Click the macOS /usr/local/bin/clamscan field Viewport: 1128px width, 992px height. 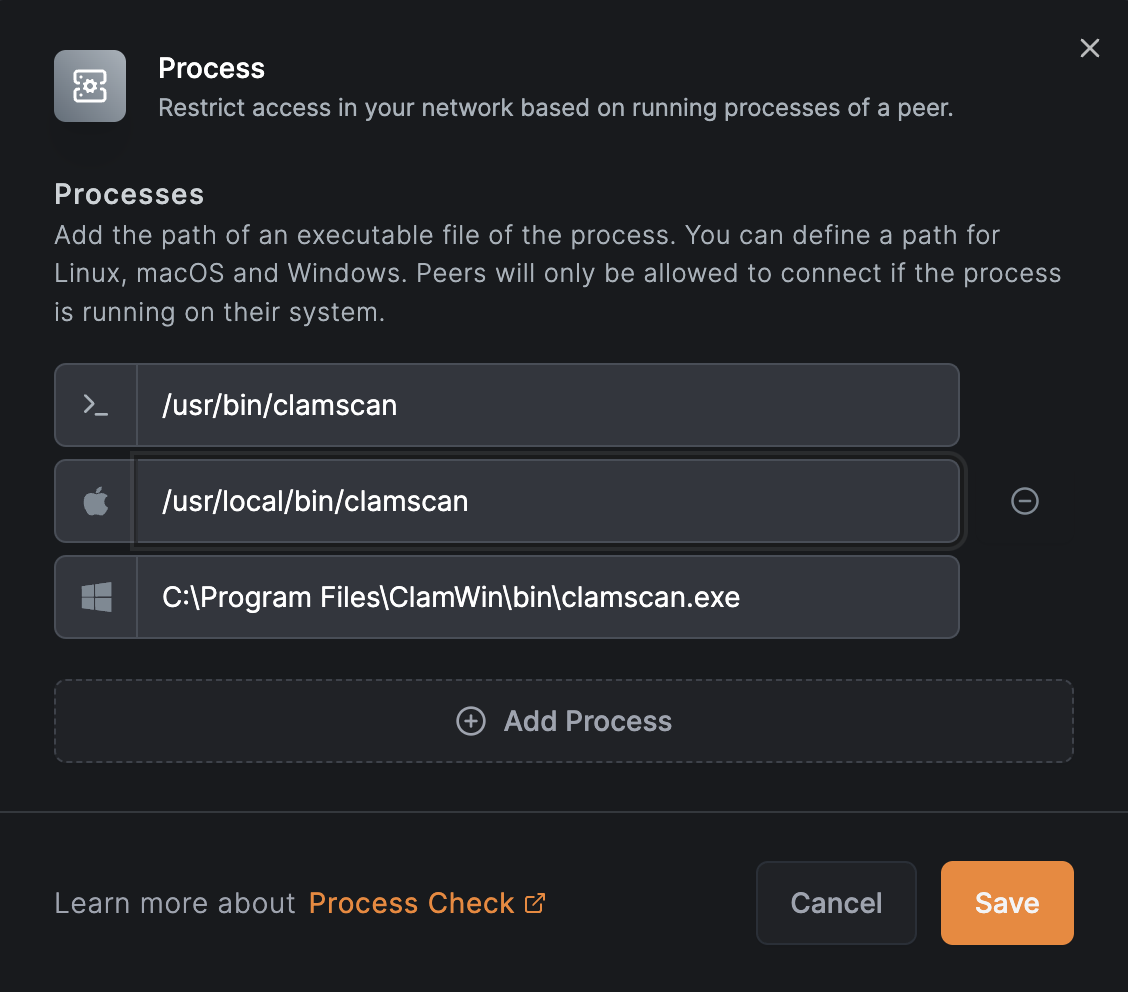550,501
